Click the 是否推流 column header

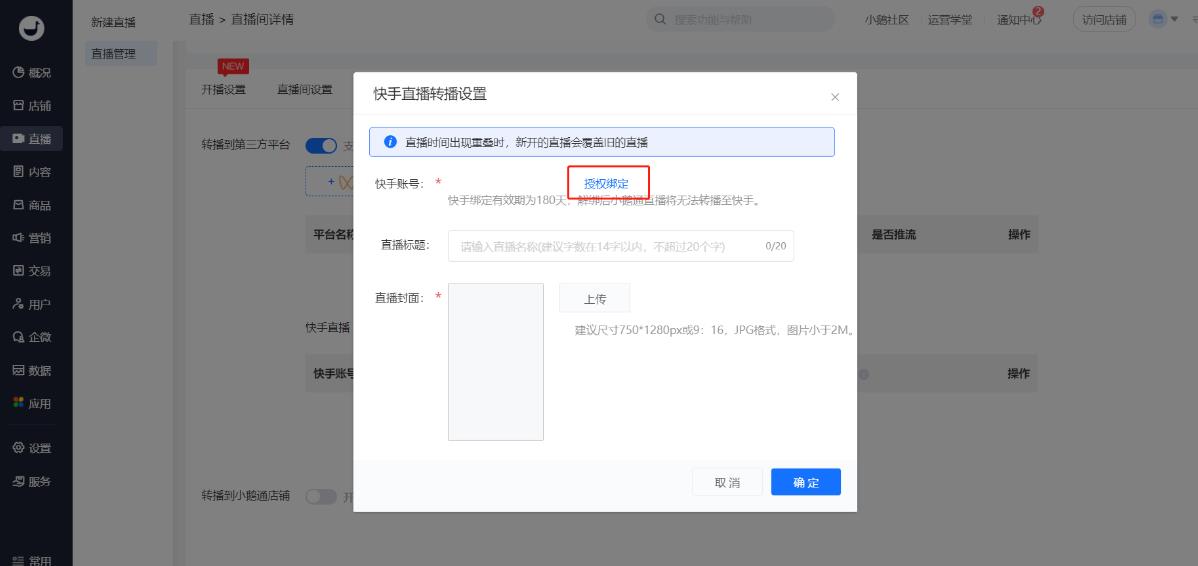tap(894, 234)
